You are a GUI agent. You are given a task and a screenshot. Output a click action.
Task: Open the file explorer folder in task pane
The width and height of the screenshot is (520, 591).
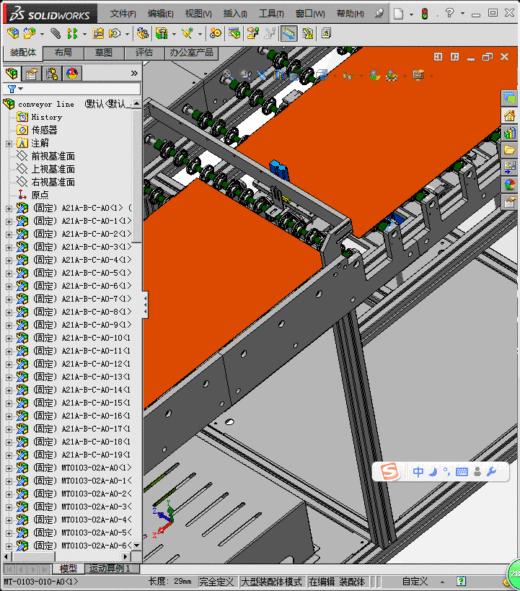[x=509, y=150]
